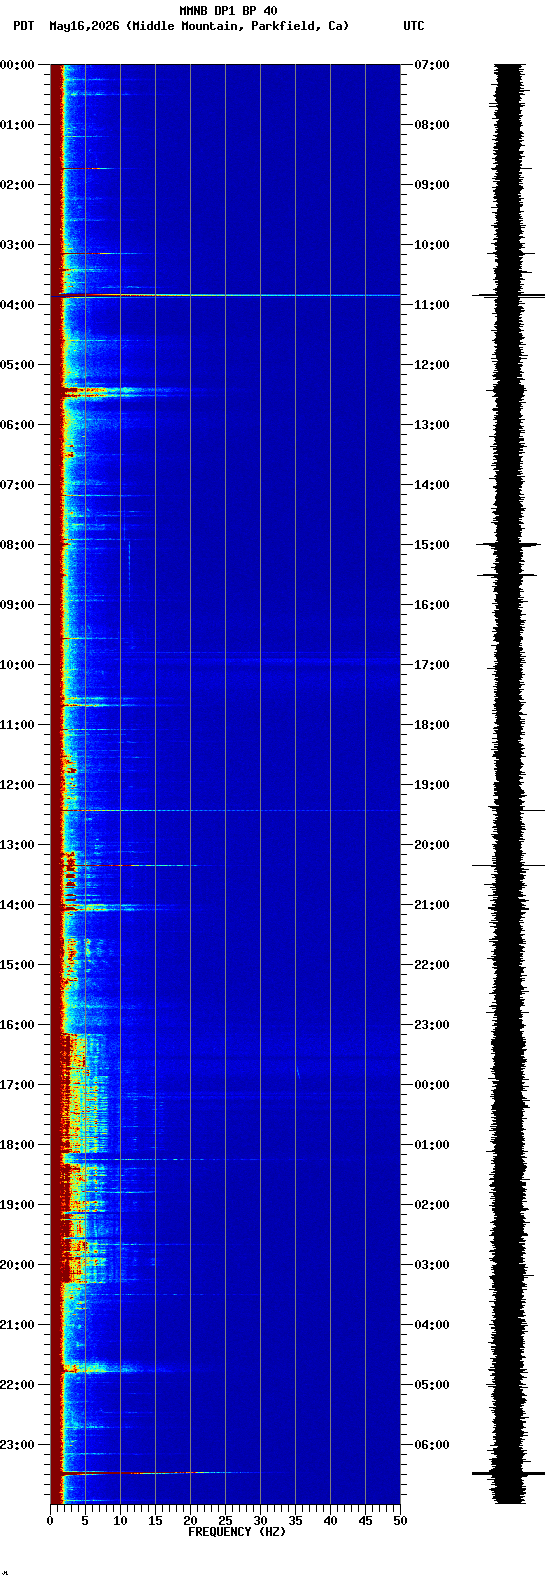Click the UTC time label '00:00' on right axis
Screen dimensions: 552x1584
coord(432,1085)
